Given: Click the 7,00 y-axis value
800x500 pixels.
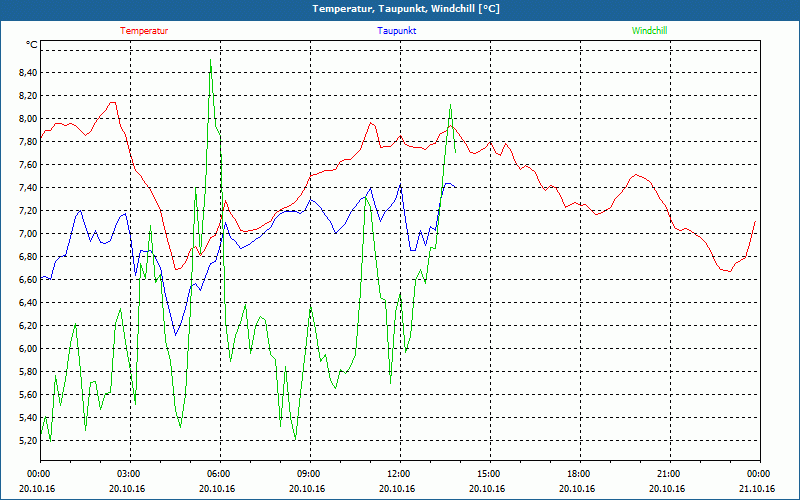Looking at the screenshot, I should (x=28, y=234).
